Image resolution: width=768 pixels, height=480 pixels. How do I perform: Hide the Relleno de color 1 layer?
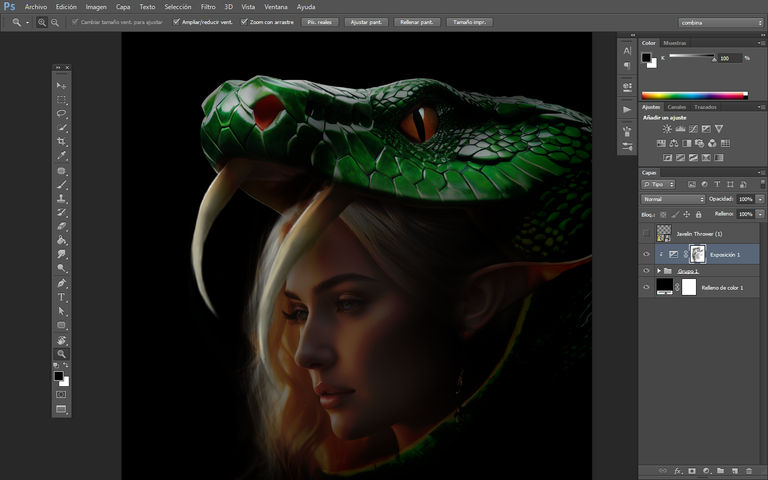point(646,287)
